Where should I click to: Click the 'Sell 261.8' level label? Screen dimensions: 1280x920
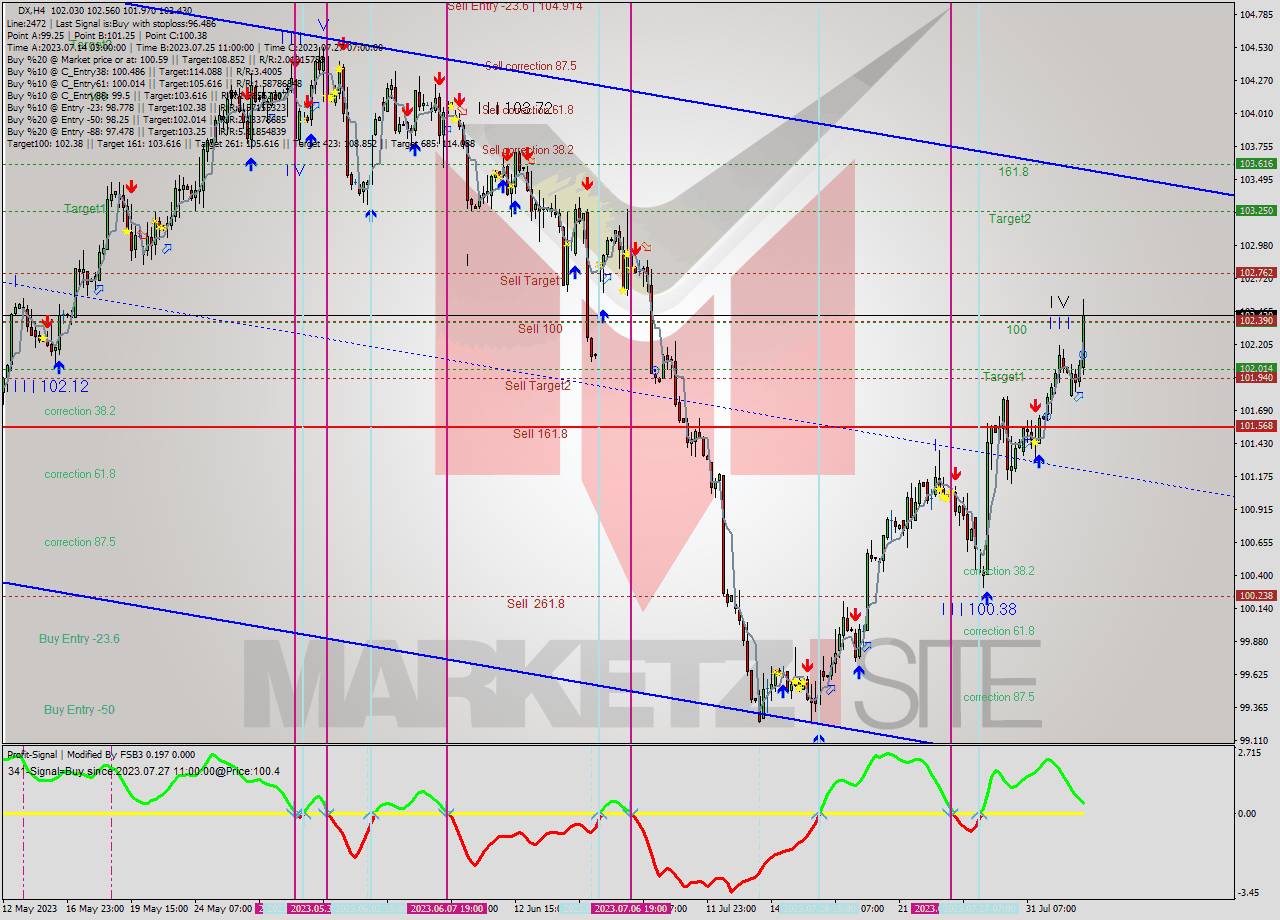coord(535,604)
